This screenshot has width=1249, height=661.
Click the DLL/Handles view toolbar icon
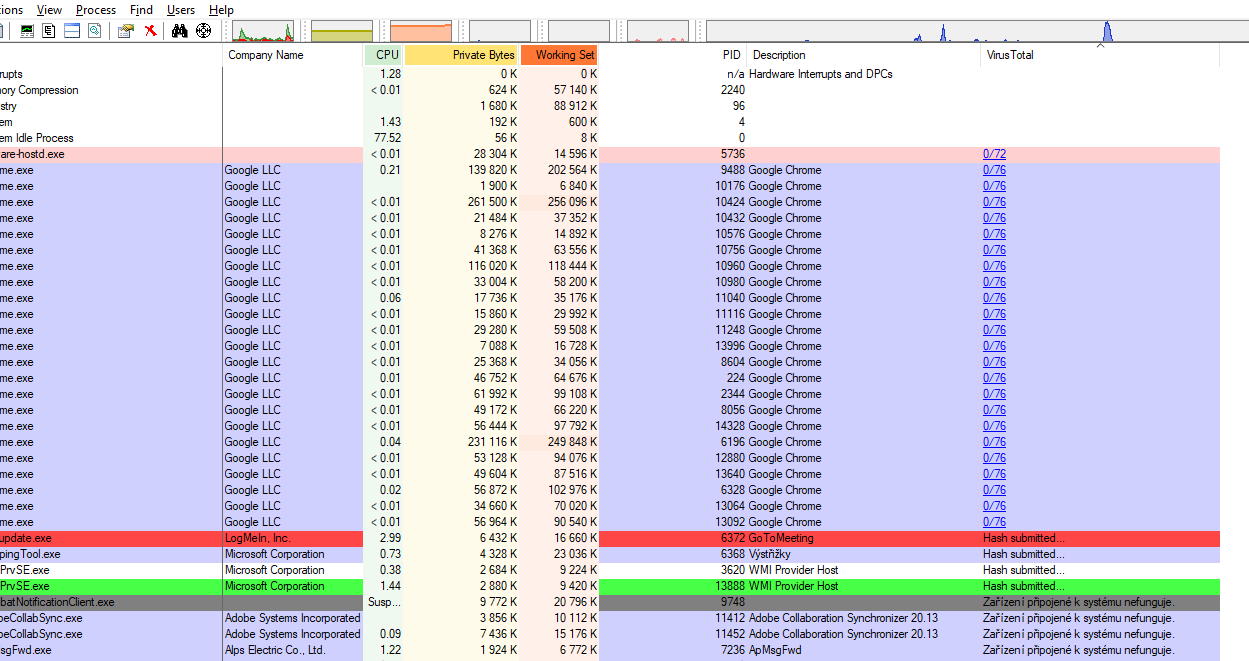[94, 31]
